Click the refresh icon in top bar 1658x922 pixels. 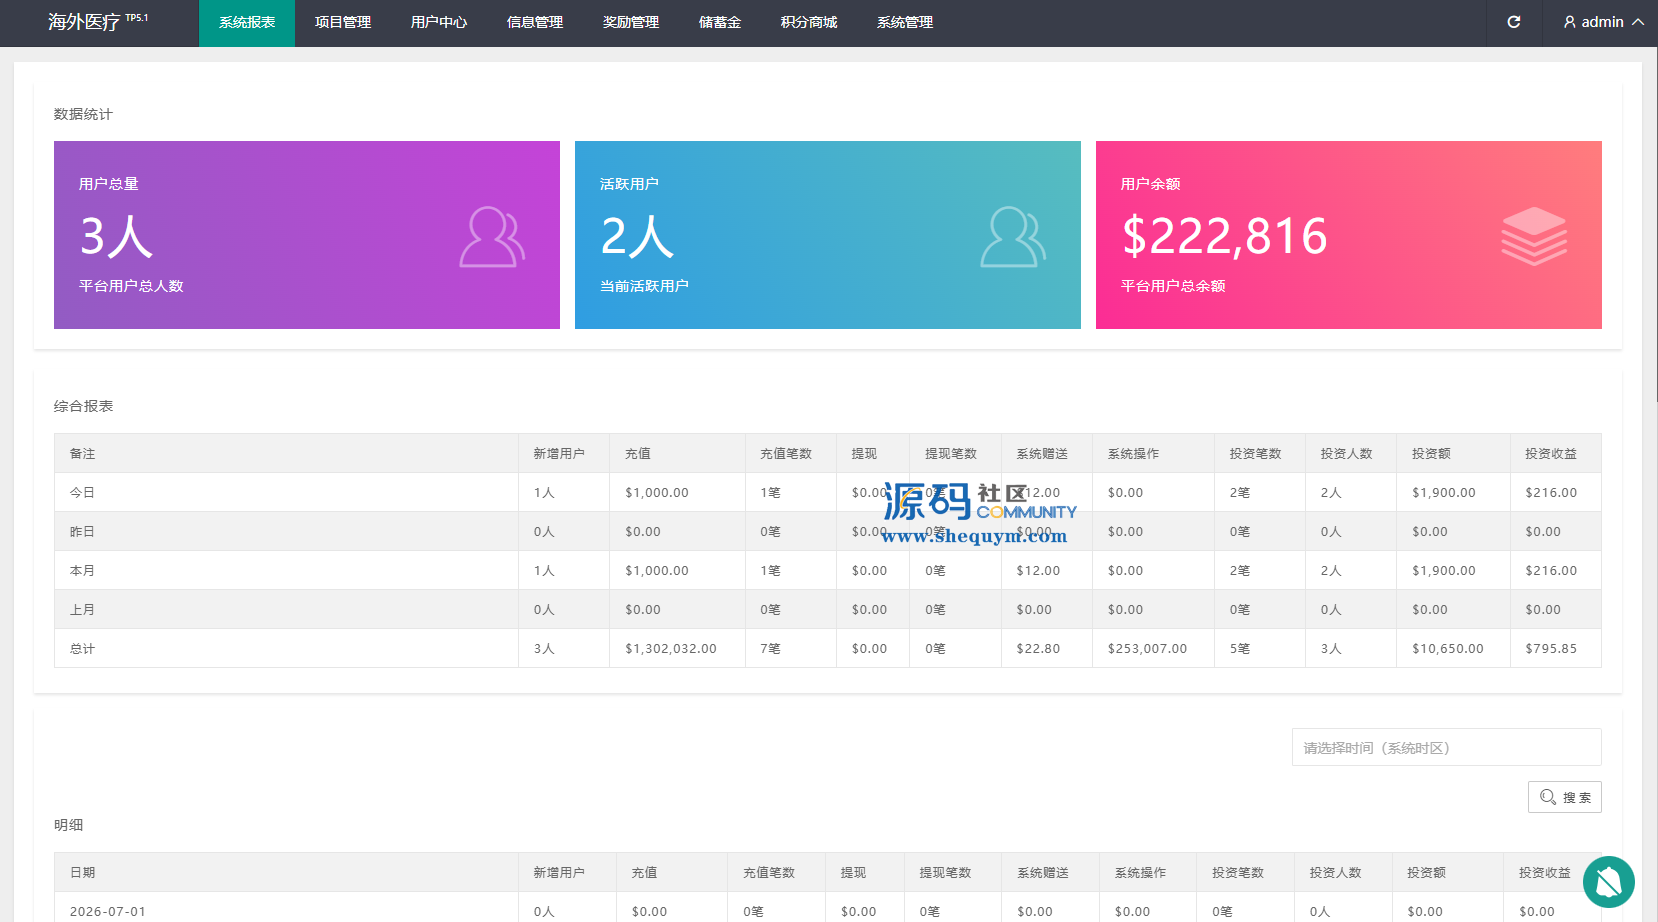coord(1514,22)
